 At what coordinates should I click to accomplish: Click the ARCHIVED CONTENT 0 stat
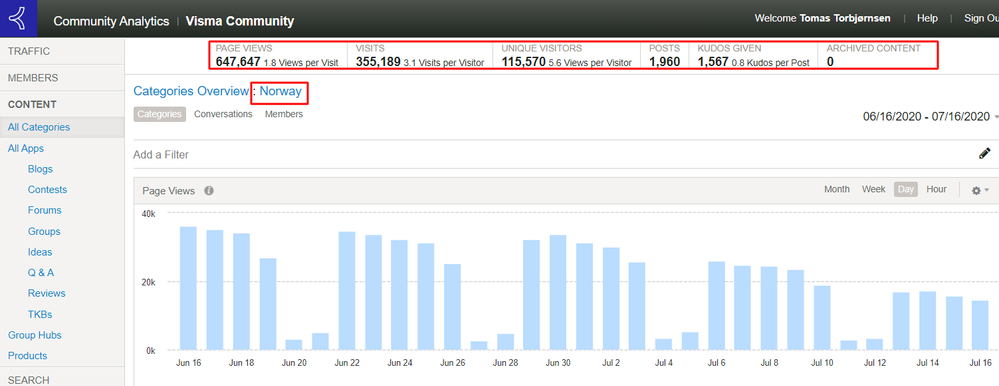tap(873, 55)
